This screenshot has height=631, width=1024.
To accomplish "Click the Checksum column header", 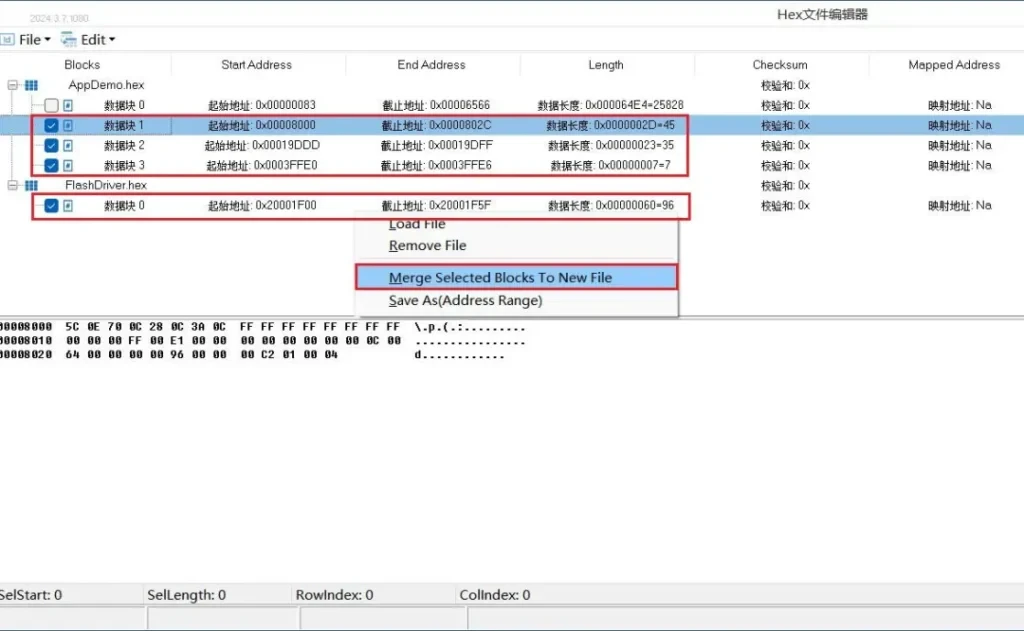I will tap(780, 65).
